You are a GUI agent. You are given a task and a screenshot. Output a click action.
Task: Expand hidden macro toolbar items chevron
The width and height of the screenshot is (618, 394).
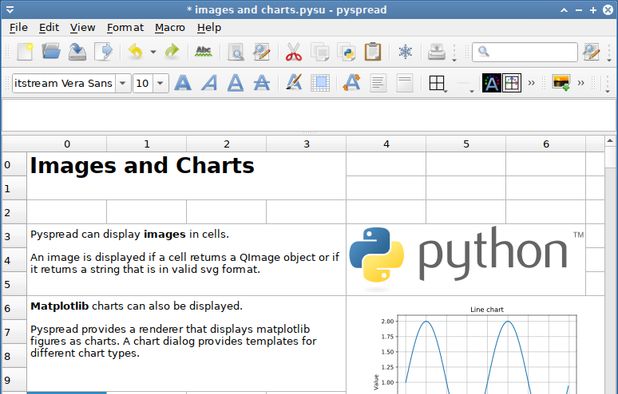[x=581, y=83]
